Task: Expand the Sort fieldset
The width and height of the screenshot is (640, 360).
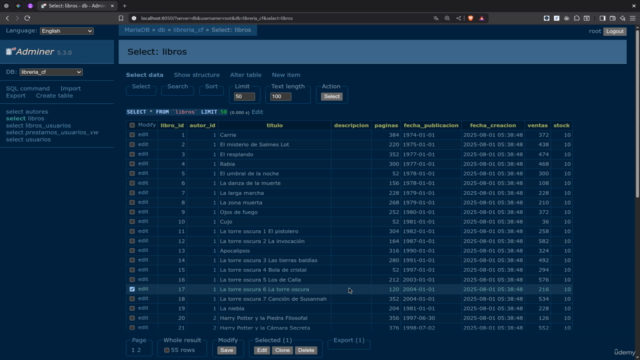Action: click(211, 87)
